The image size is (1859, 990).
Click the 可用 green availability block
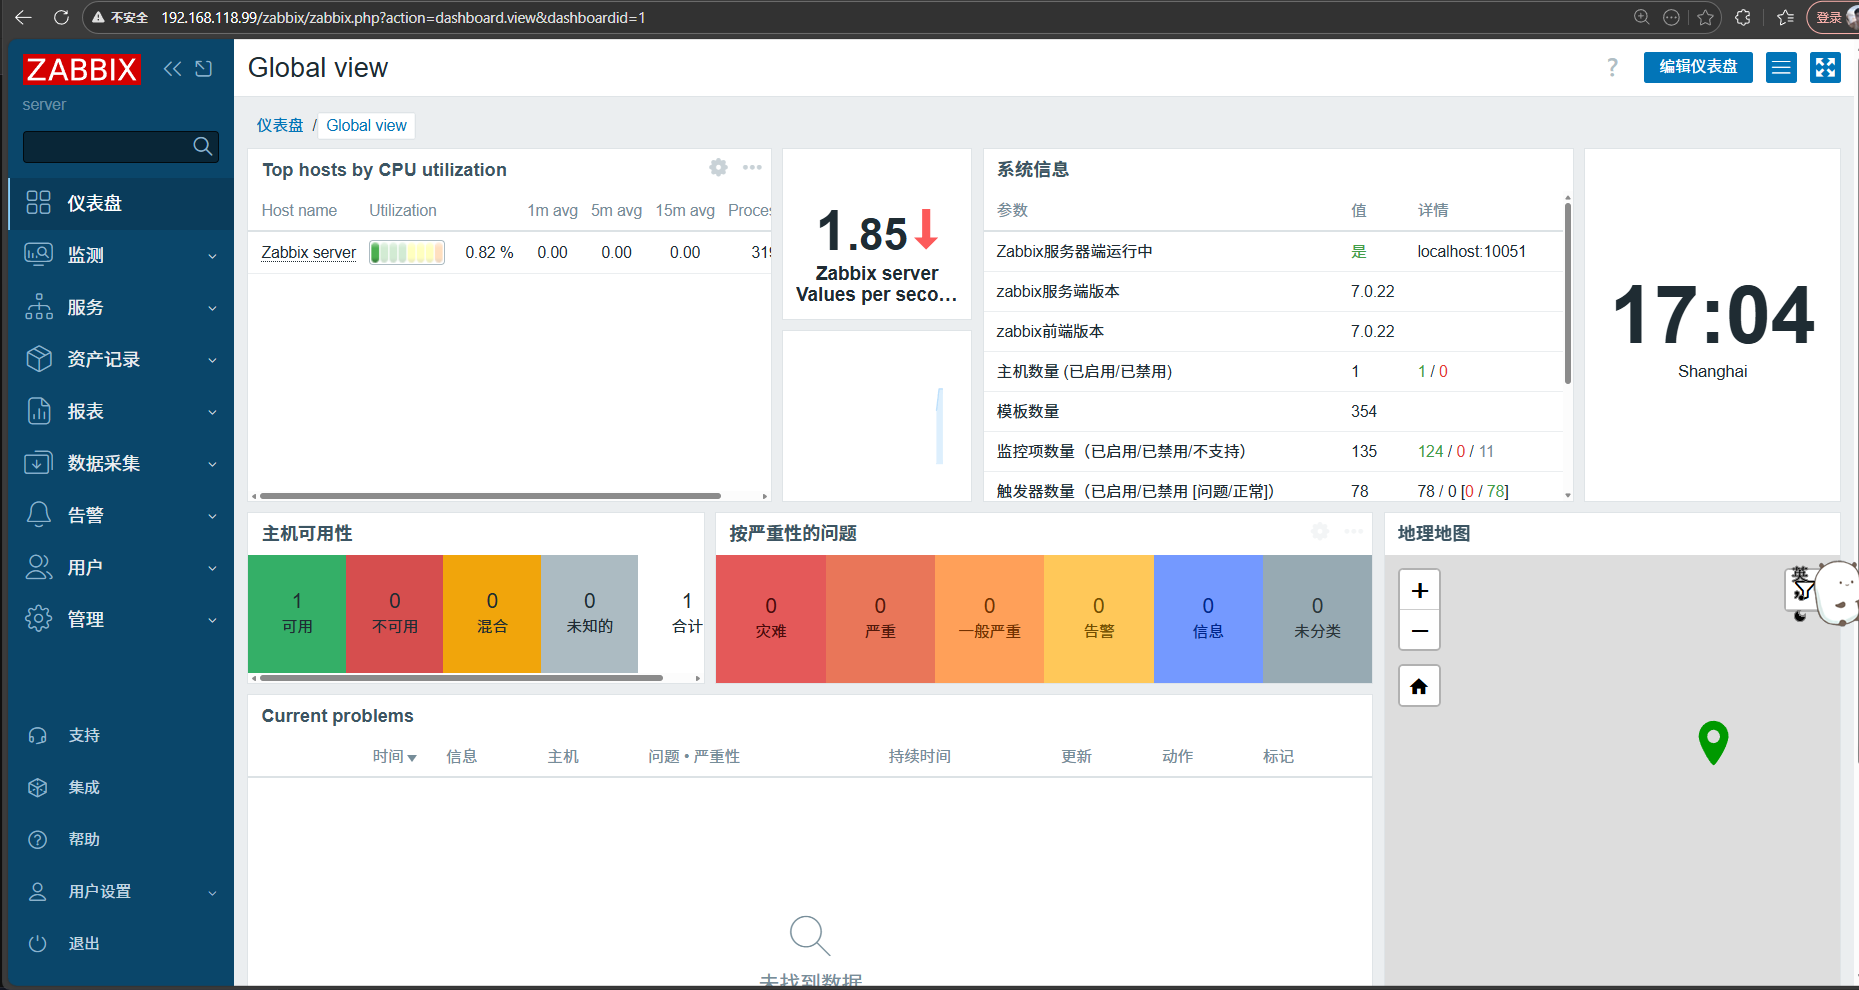tap(297, 614)
